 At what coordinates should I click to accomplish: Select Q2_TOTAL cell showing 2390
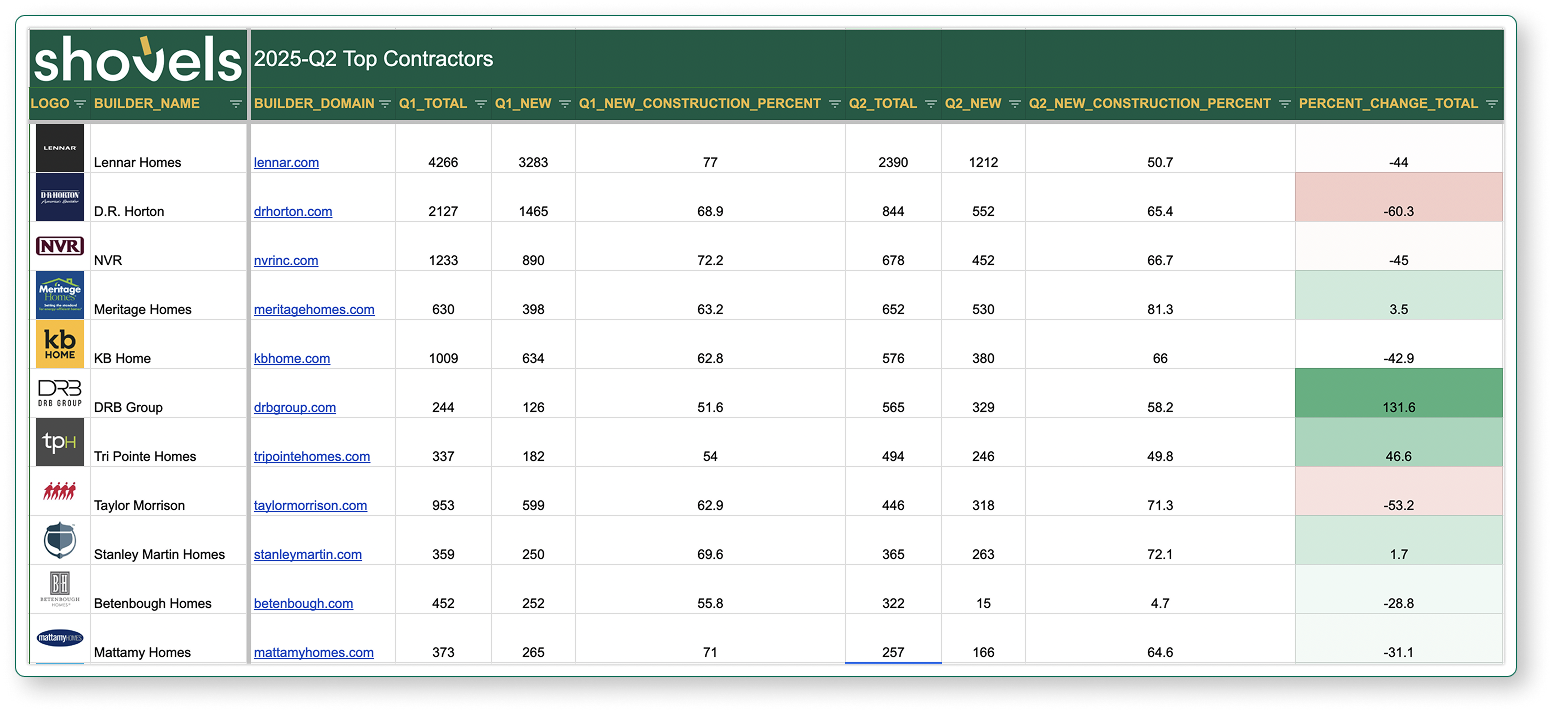(x=893, y=148)
